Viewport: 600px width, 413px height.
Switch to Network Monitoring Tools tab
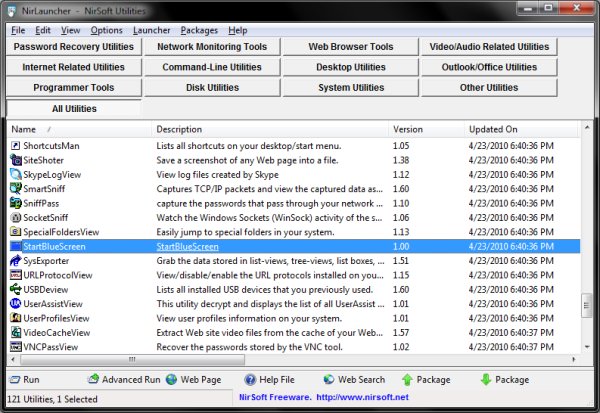212,47
